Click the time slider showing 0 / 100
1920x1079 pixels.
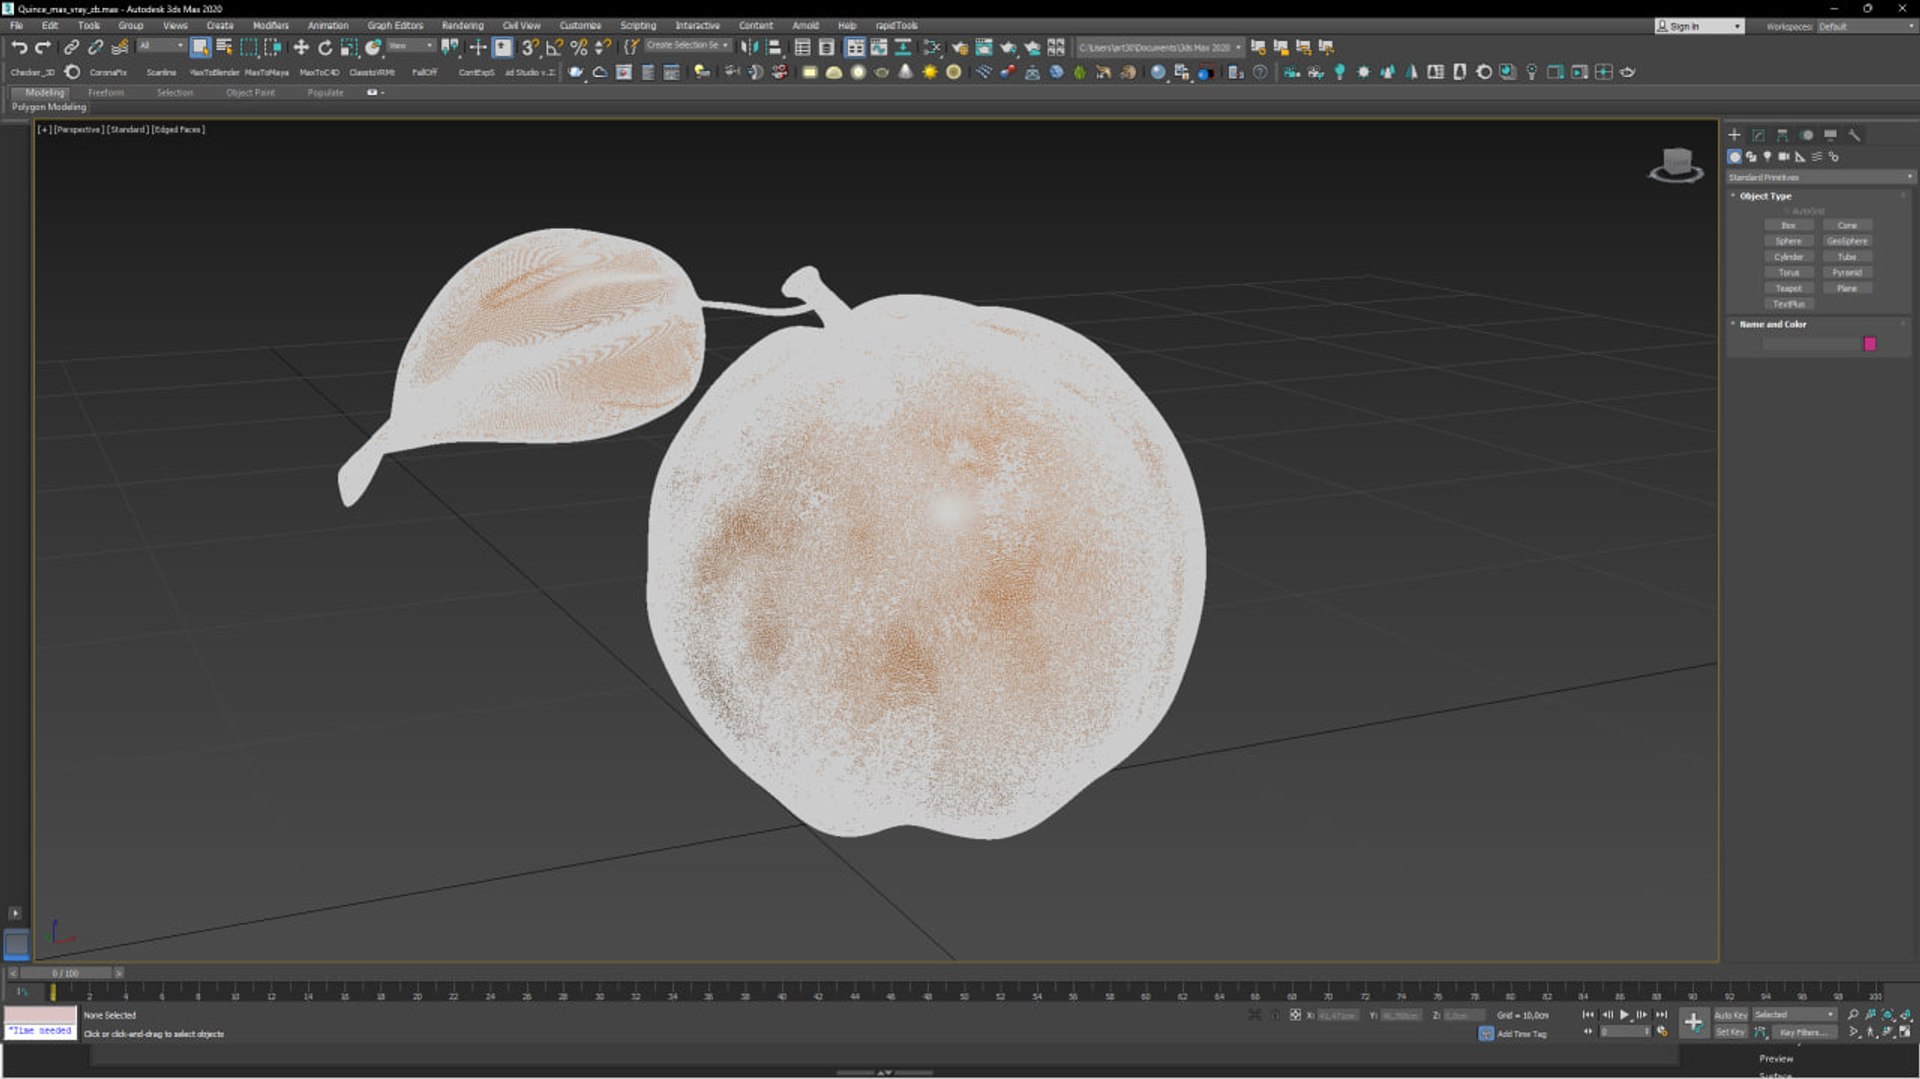(x=66, y=973)
